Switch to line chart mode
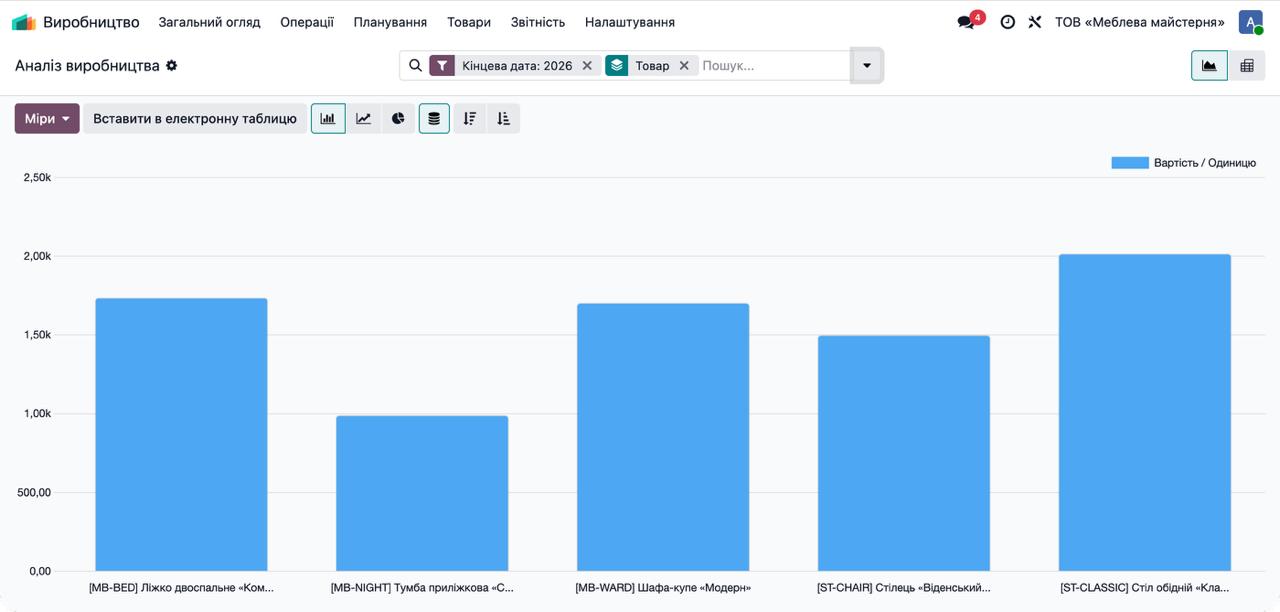Viewport: 1280px width, 612px height. coord(363,118)
